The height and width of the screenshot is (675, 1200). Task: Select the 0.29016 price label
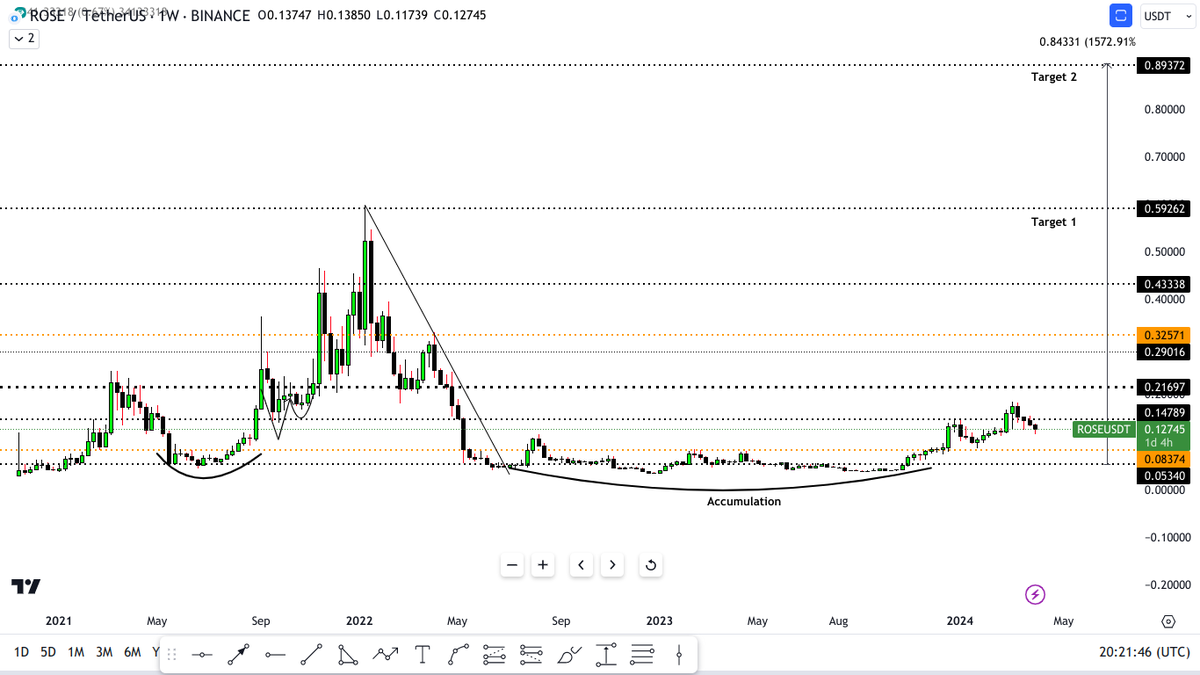(1163, 352)
